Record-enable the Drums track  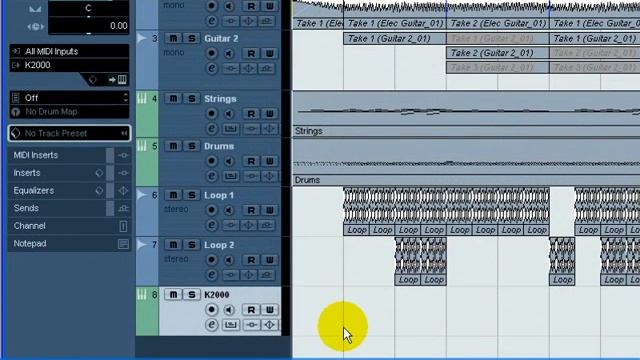211,161
